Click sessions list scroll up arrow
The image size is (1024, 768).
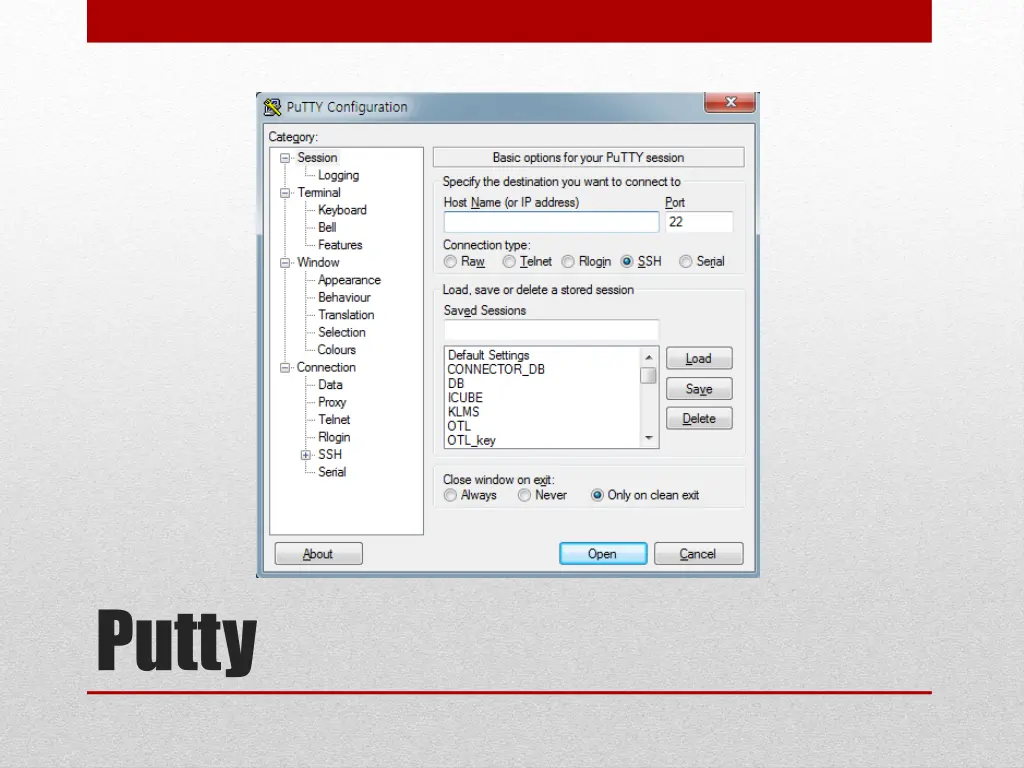[648, 357]
